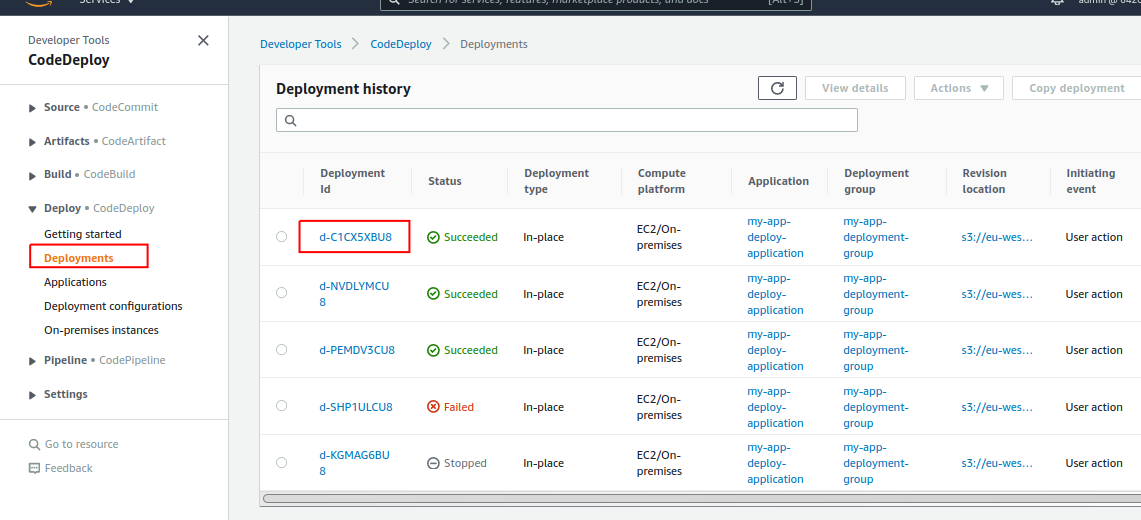Click the Go to resource search icon
This screenshot has height=520, width=1141.
click(x=35, y=444)
